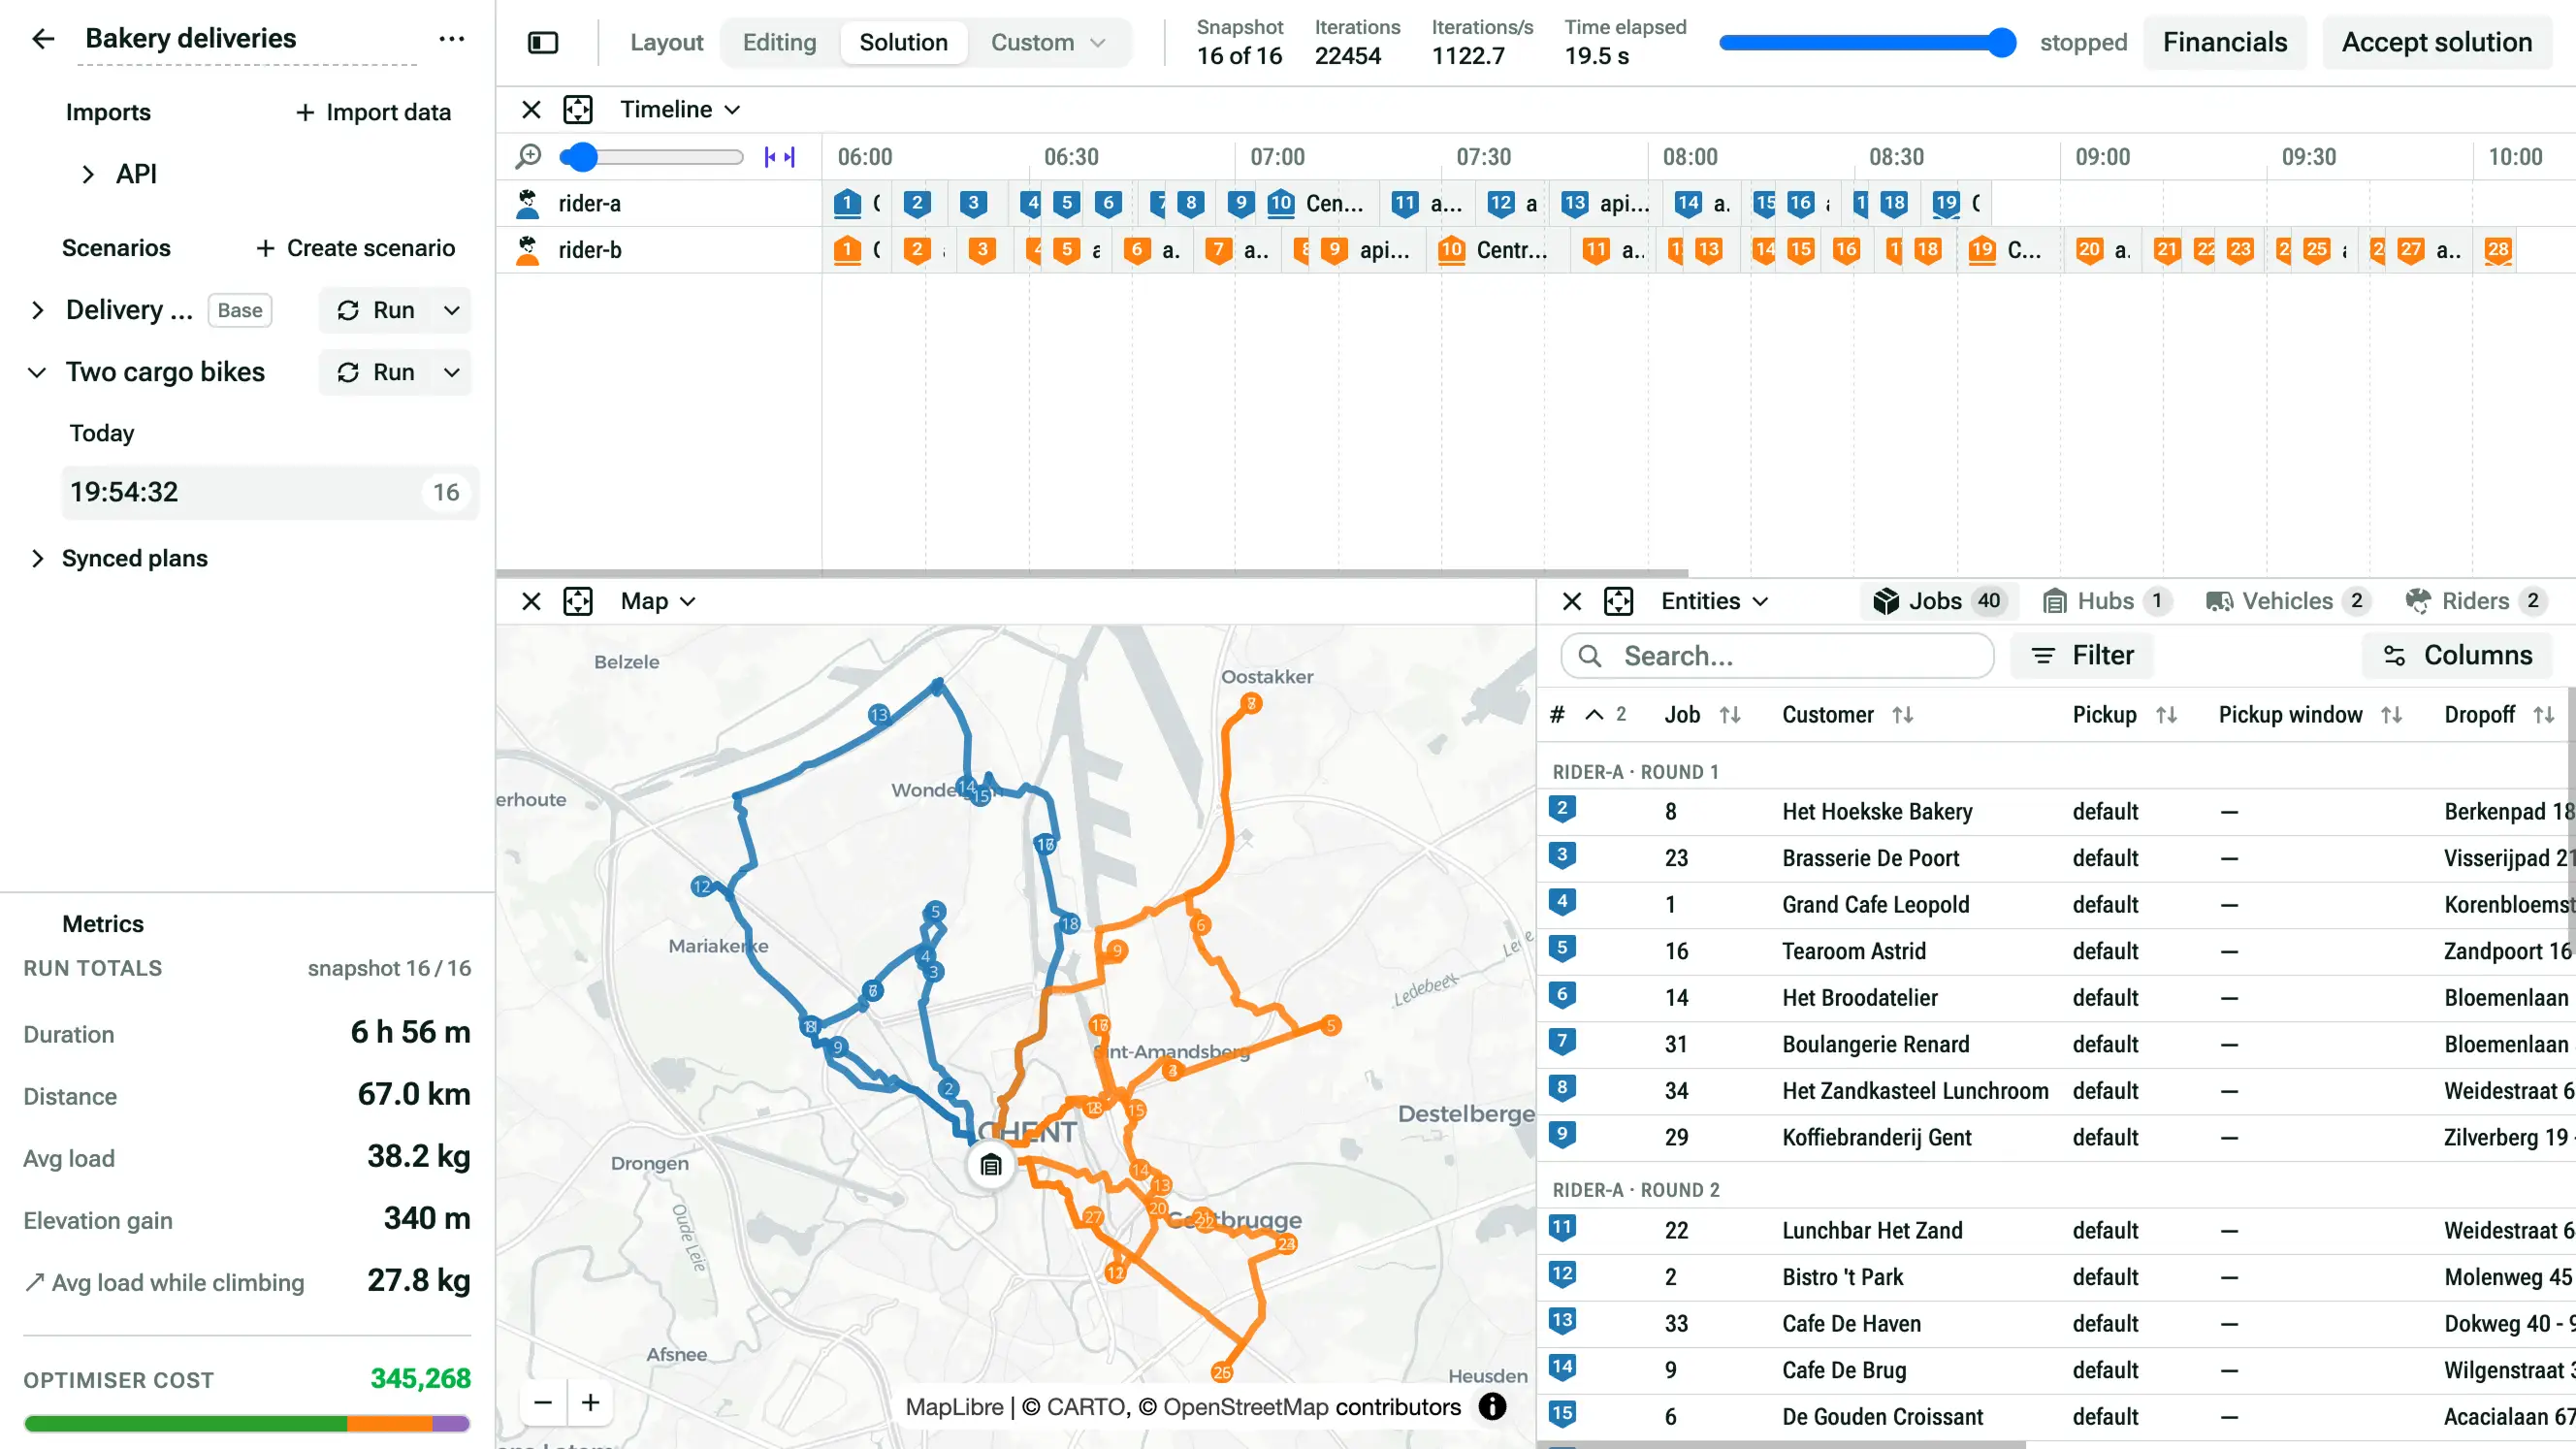Expand the Delivery base scenario
This screenshot has width=2576, height=1449.
pyautogui.click(x=37, y=310)
